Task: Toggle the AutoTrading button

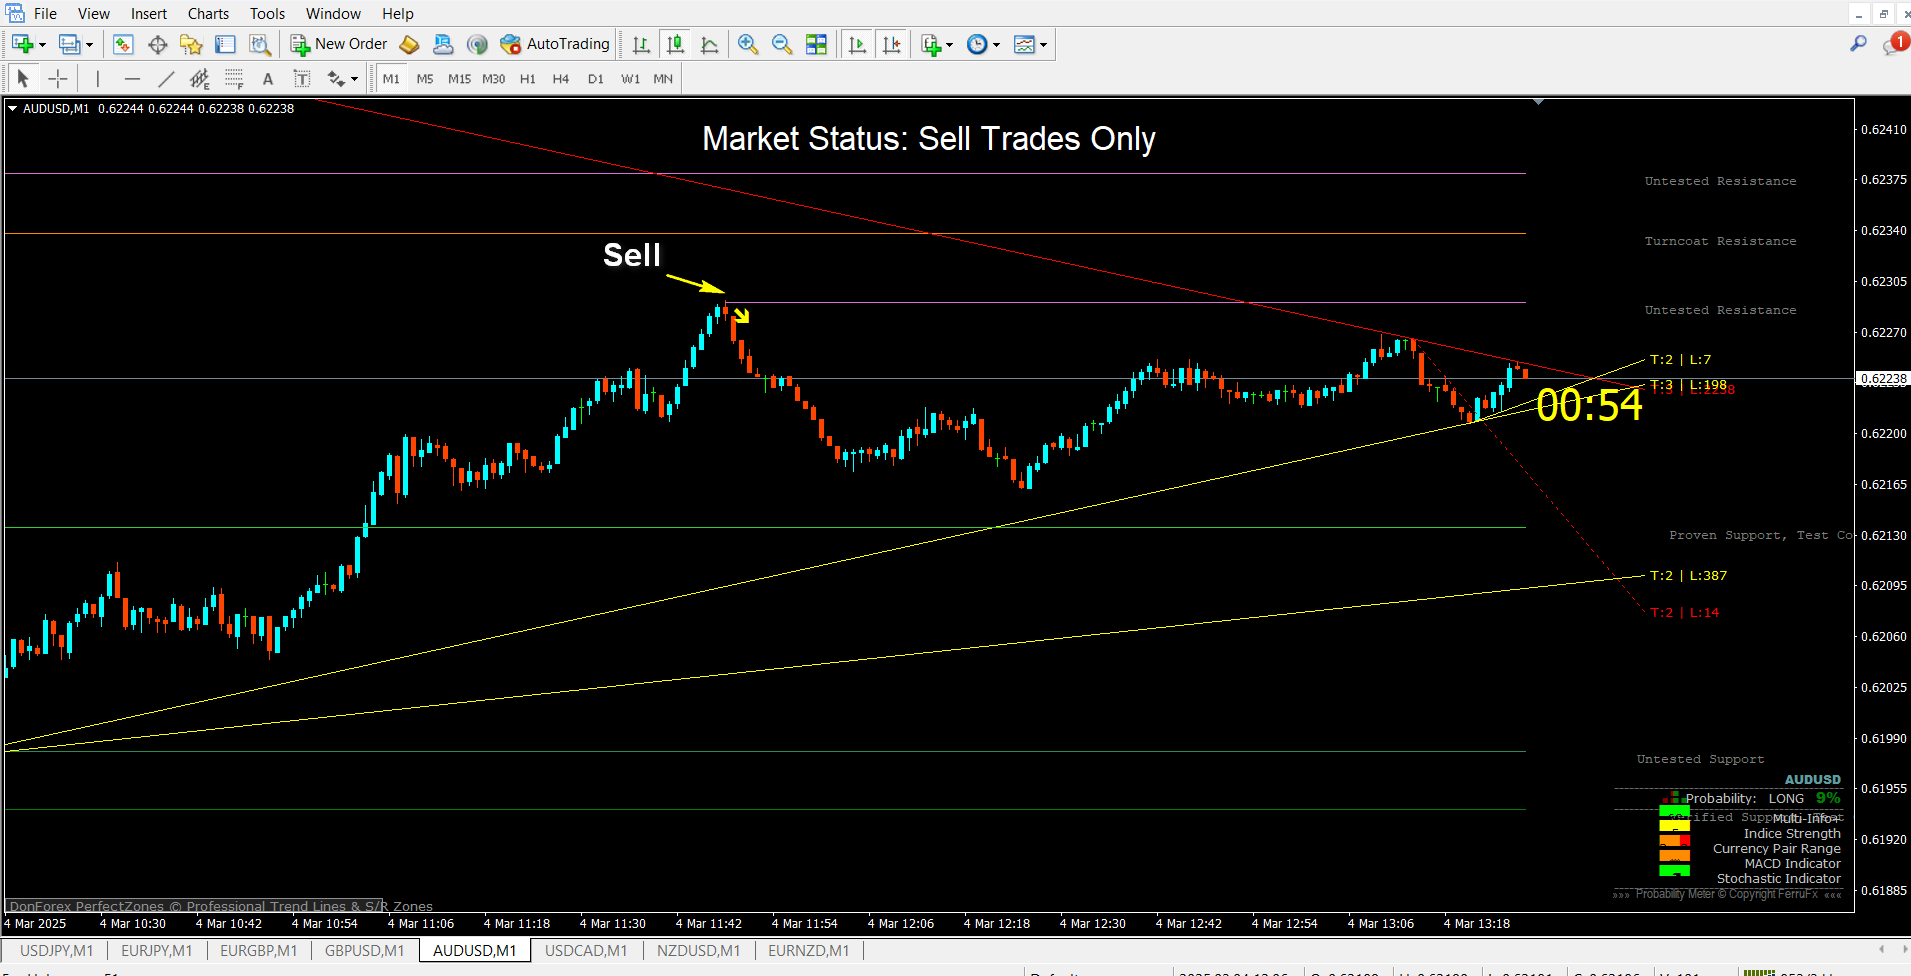Action: 555,44
